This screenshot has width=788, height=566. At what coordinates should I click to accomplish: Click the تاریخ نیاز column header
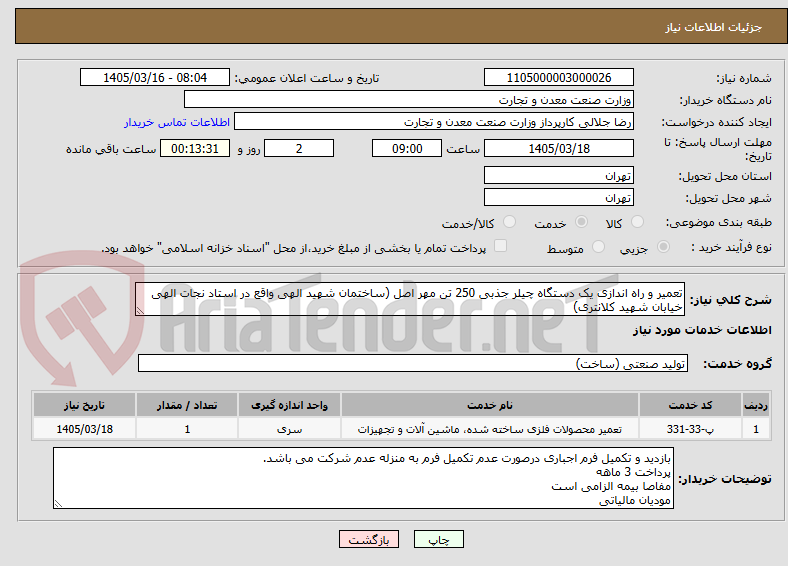tap(84, 405)
